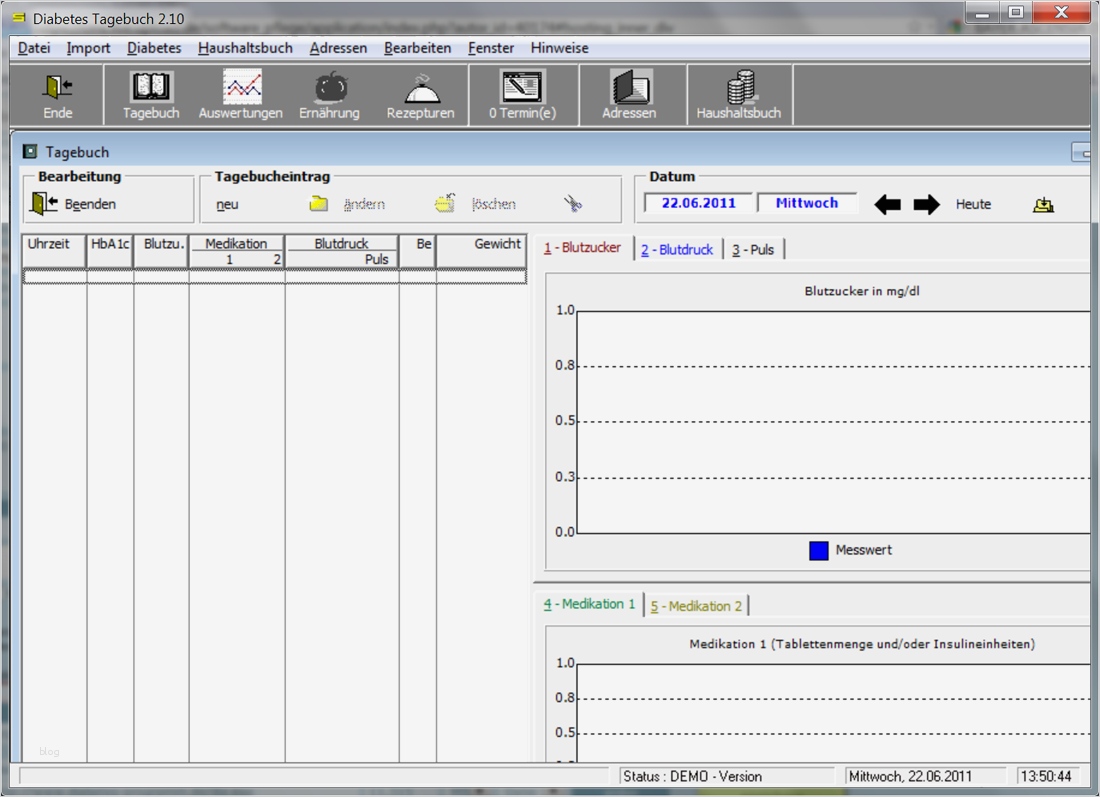Click the blue Messwert legend swatch
This screenshot has width=1100, height=797.
pyautogui.click(x=819, y=550)
